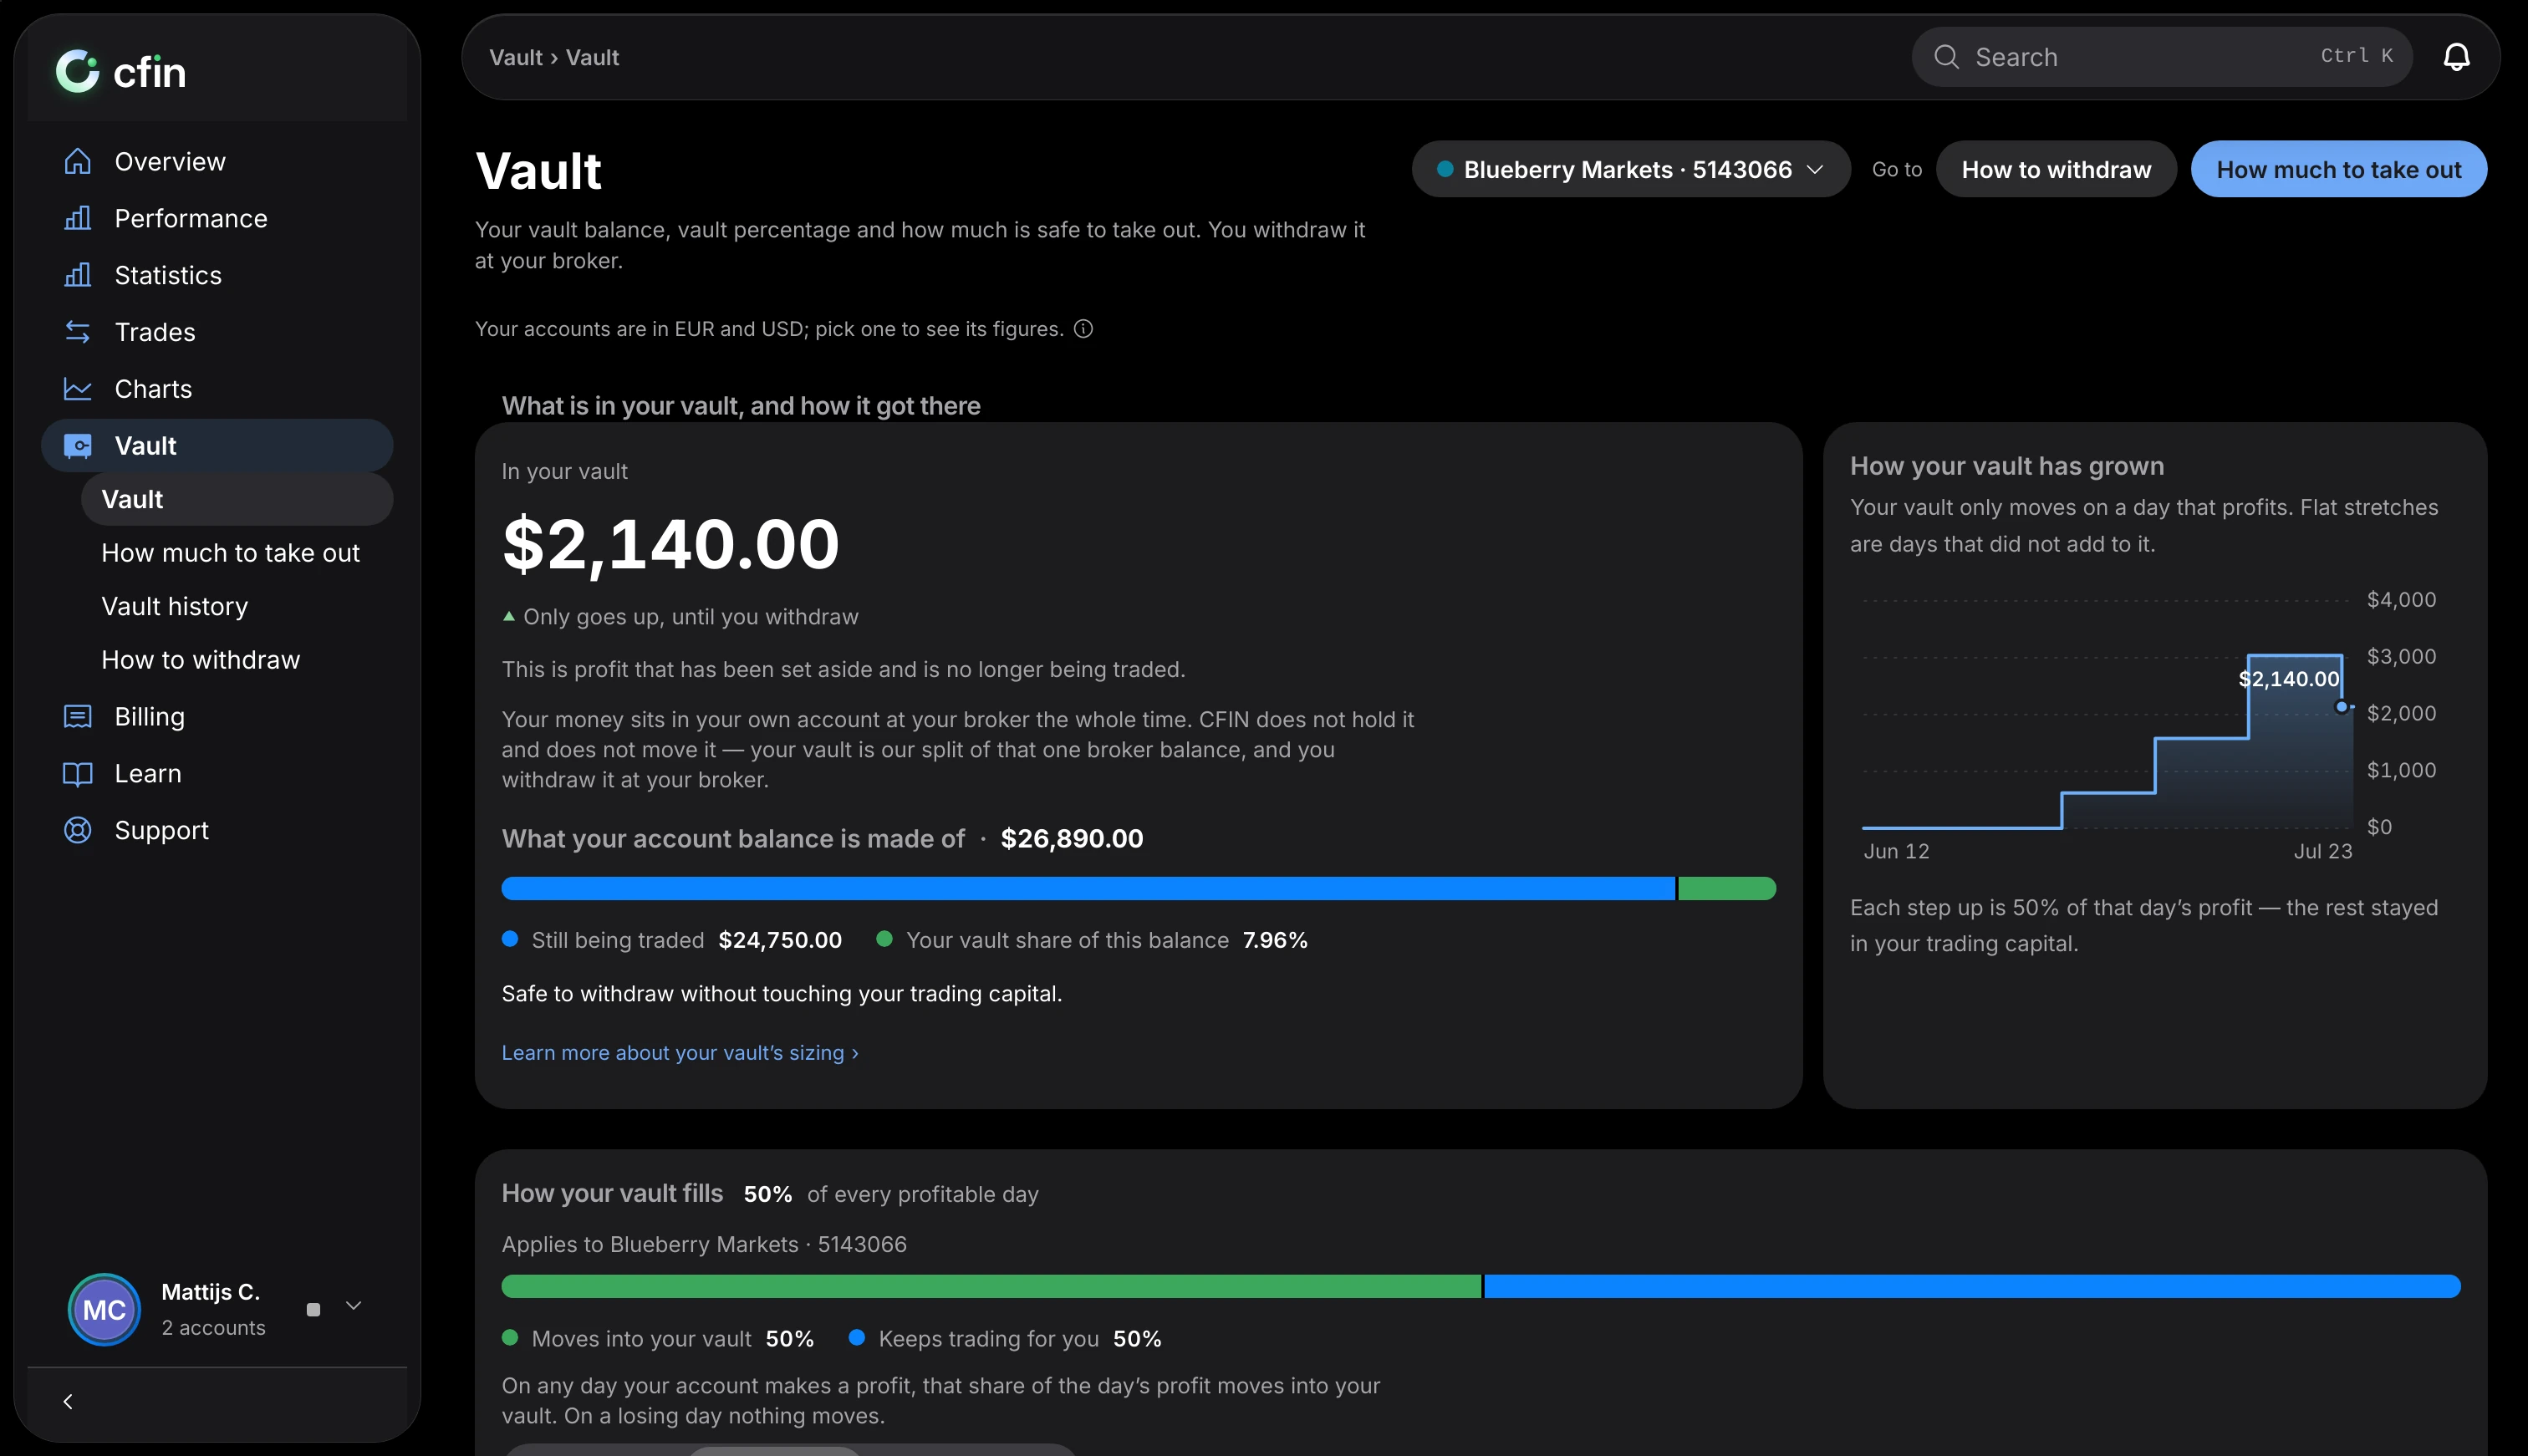
Task: Click the search magnifier icon
Action: 1946,57
